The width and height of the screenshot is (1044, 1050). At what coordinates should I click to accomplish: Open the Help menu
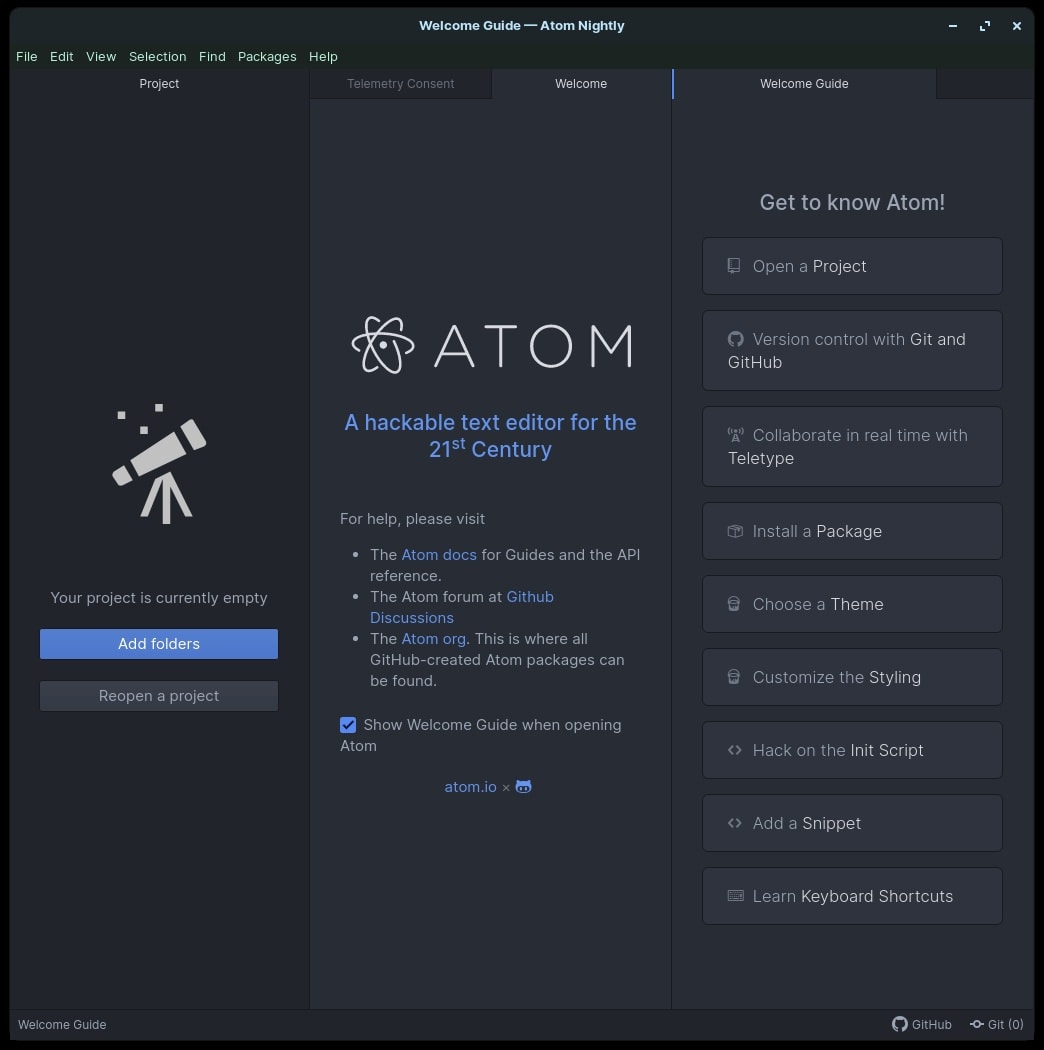[323, 56]
